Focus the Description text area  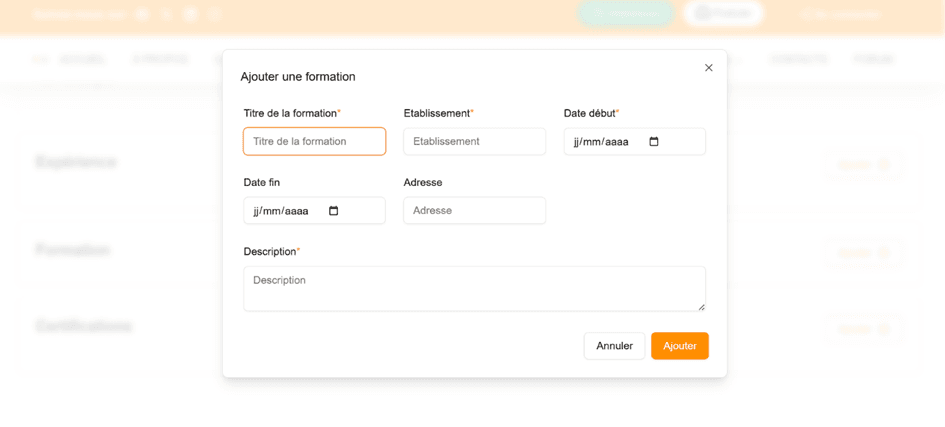(474, 288)
